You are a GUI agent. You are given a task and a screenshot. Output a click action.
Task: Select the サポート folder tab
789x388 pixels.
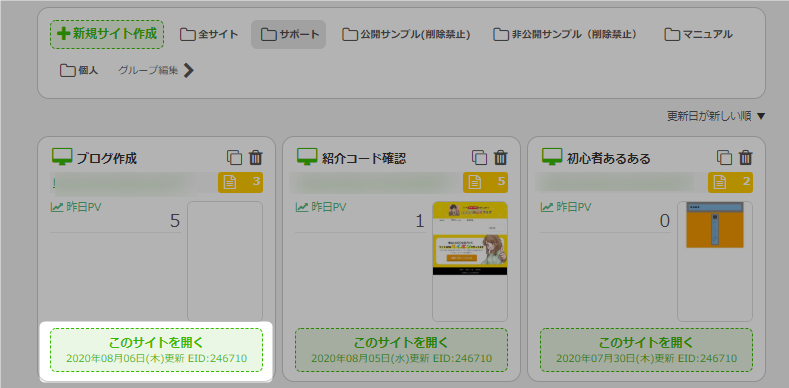point(288,35)
